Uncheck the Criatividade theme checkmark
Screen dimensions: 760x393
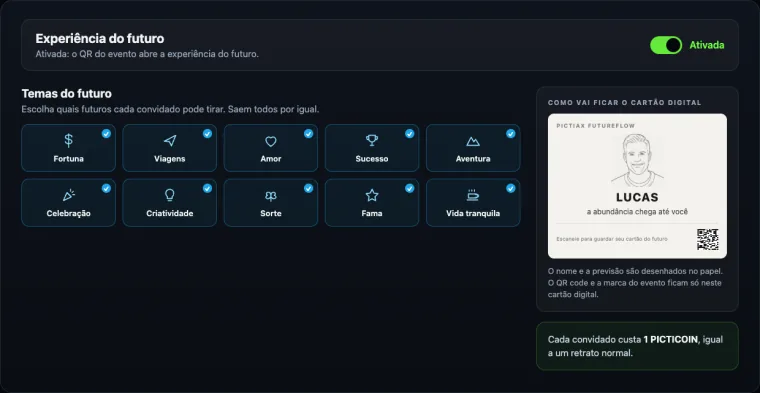pos(207,189)
